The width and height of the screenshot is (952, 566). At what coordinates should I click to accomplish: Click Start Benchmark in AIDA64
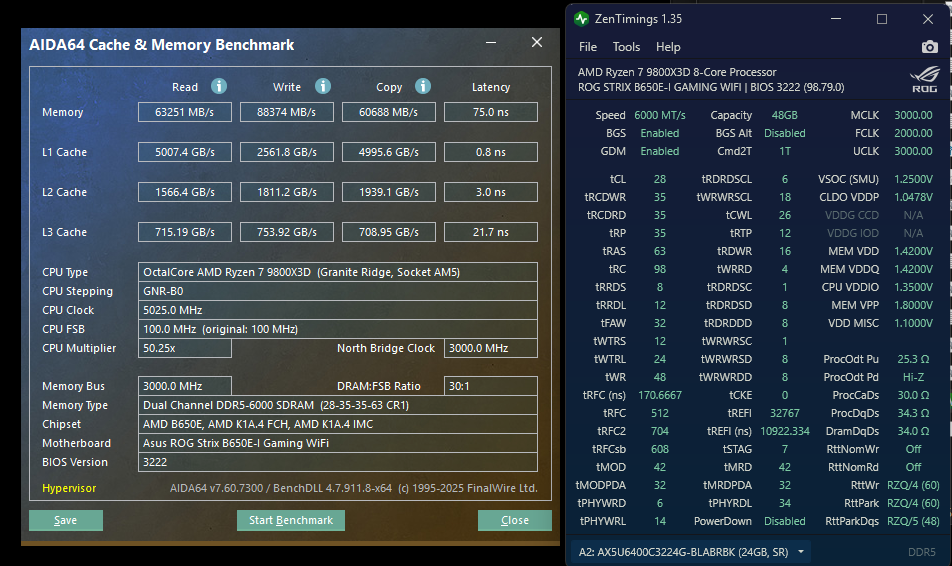point(291,520)
